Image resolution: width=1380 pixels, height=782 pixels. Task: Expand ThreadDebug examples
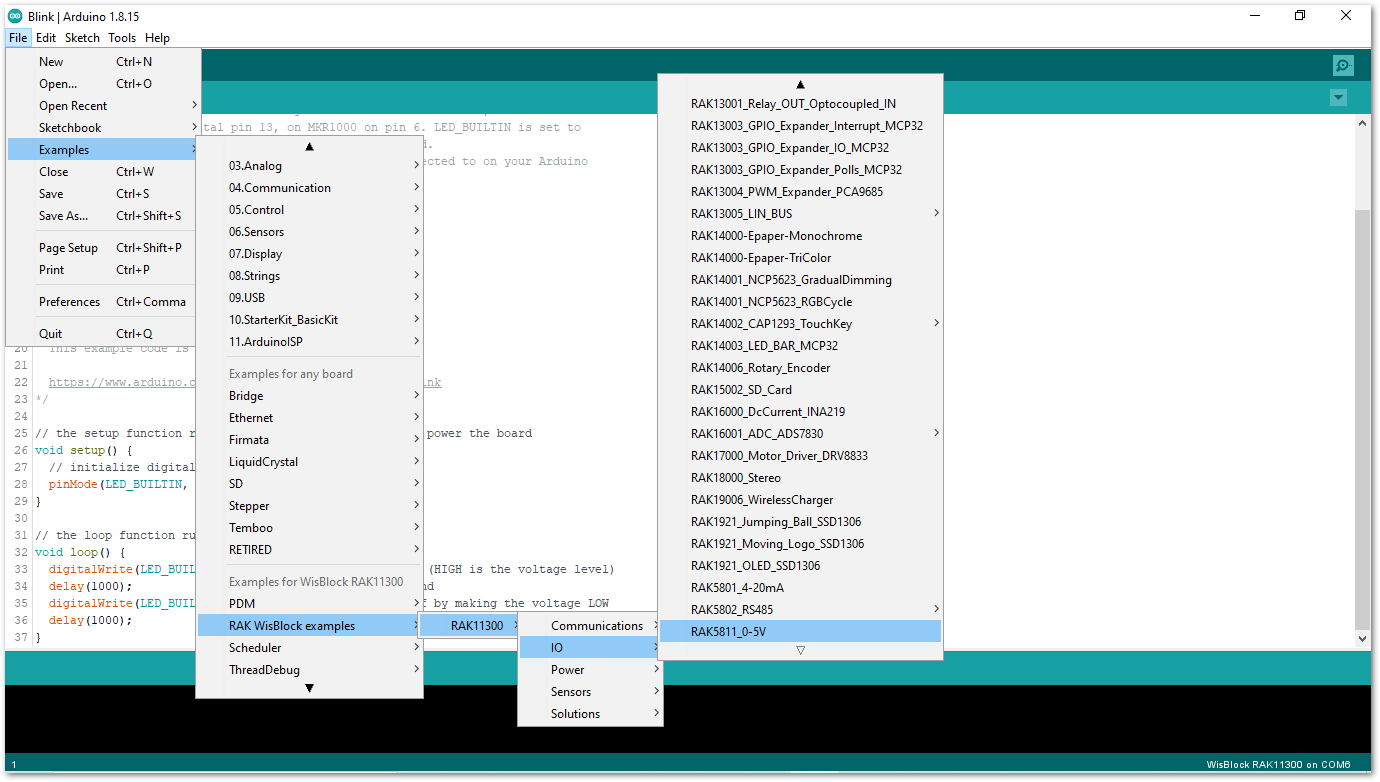coord(310,670)
